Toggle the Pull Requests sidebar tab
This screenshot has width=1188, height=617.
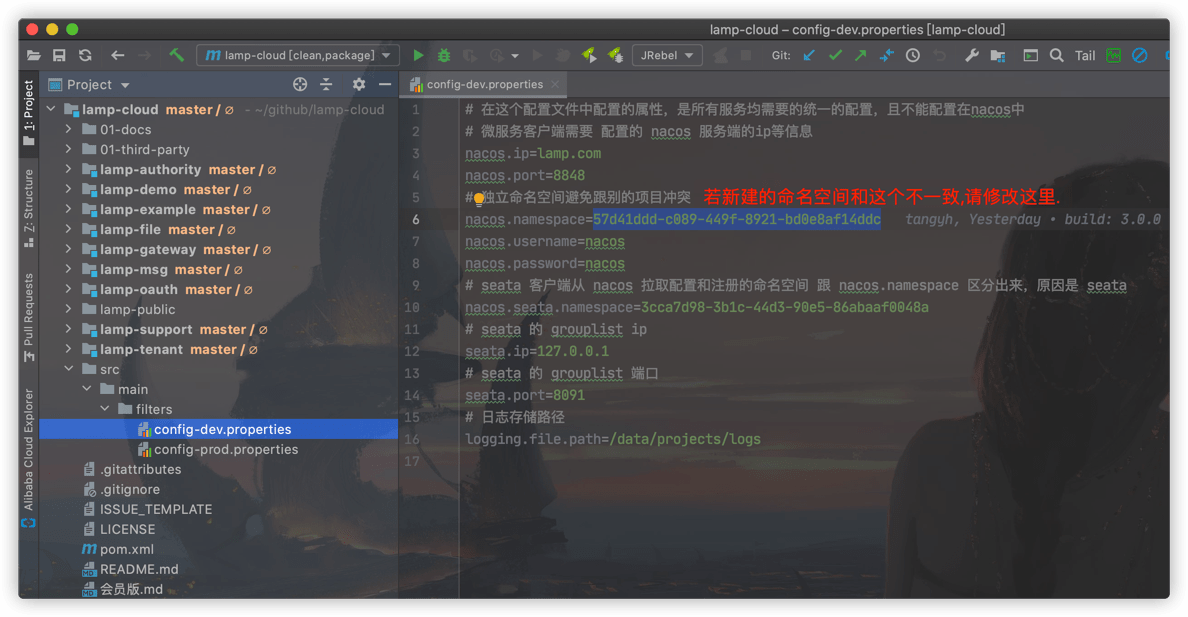pyautogui.click(x=29, y=316)
